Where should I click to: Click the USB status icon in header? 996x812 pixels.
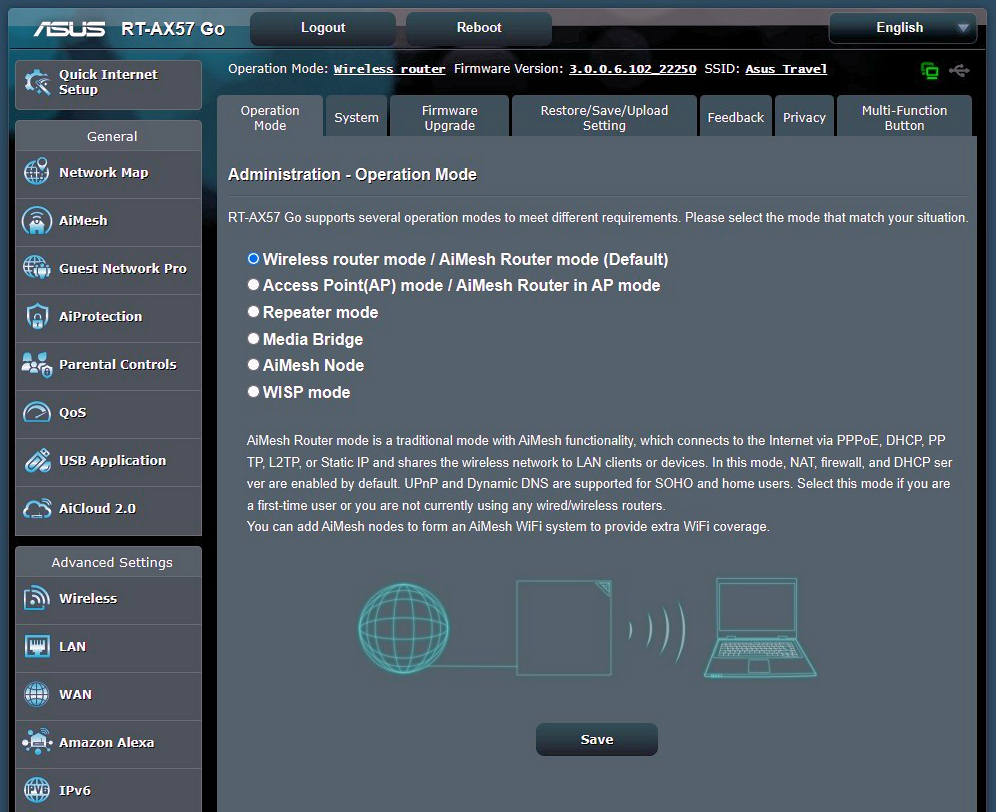click(960, 70)
